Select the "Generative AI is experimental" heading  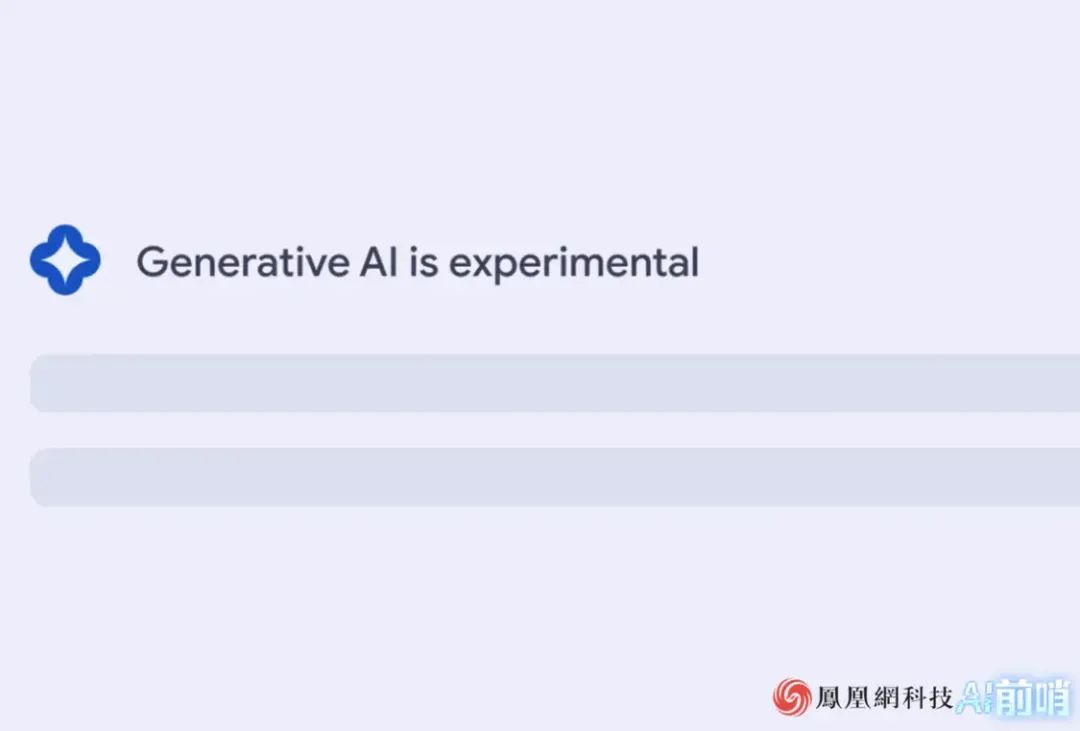point(417,263)
